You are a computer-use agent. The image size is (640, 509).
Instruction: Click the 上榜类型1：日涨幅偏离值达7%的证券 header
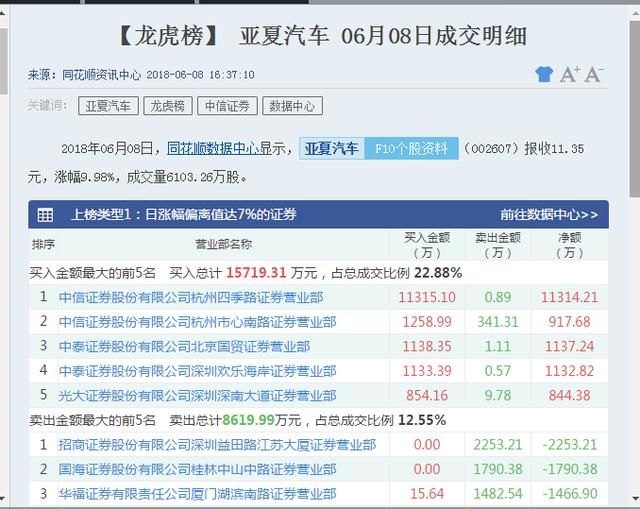click(184, 215)
